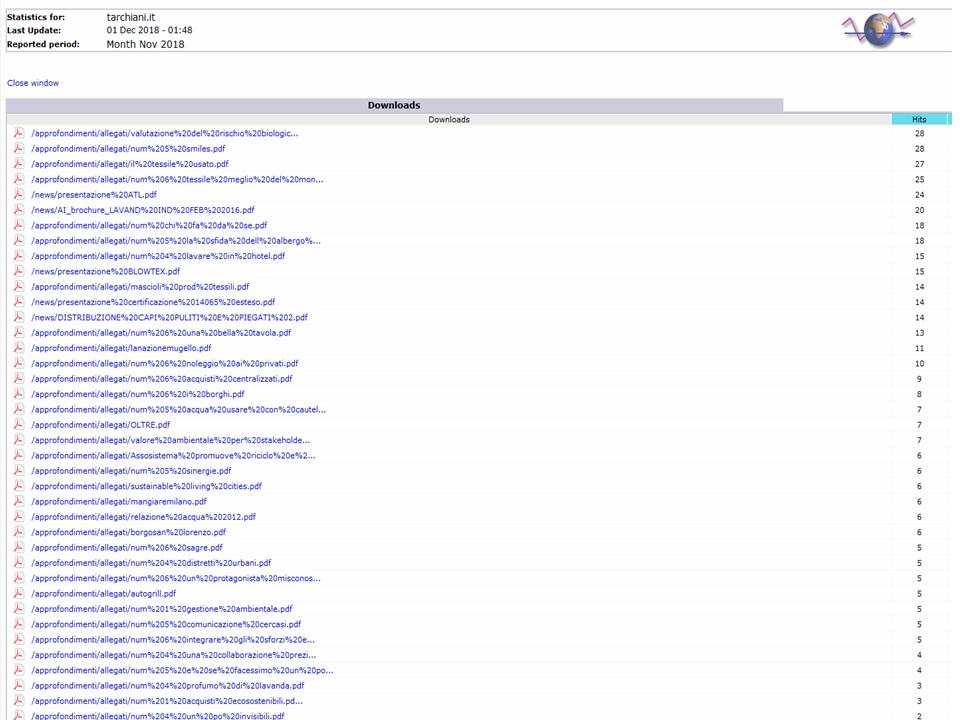This screenshot has height=720, width=960.
Task: Click PDF icon next to presentazione ATL.pdf
Action: coord(18,194)
